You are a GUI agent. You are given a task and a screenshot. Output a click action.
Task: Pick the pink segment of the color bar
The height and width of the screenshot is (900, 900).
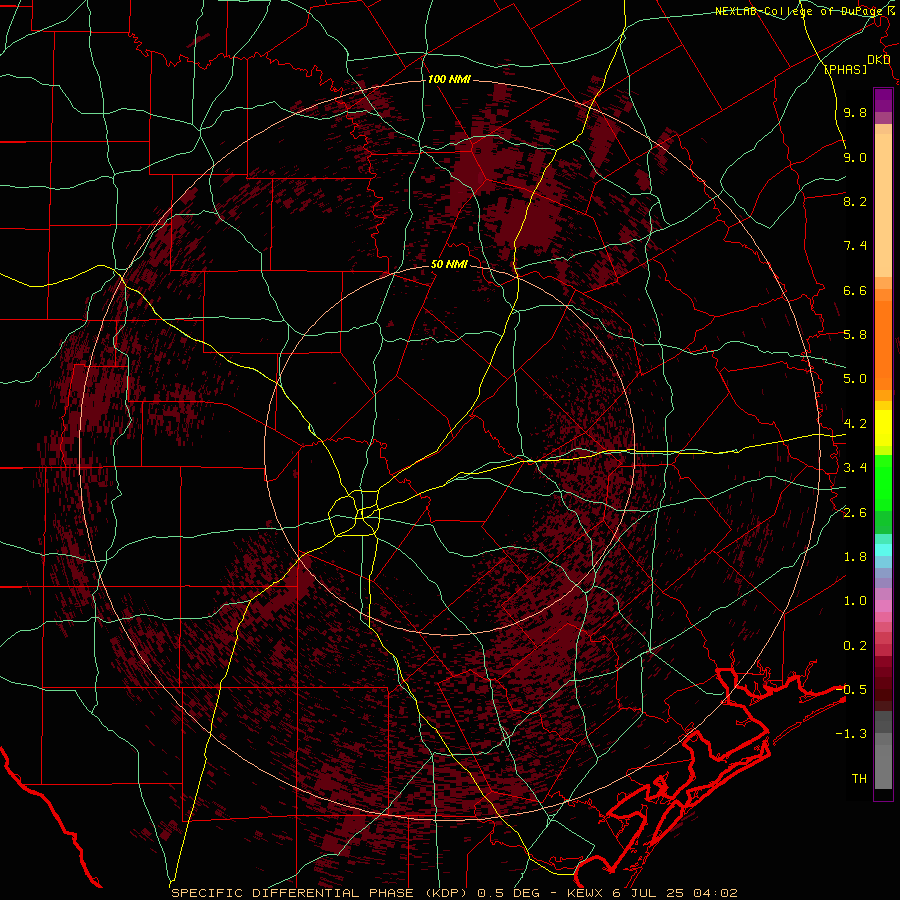pos(883,606)
